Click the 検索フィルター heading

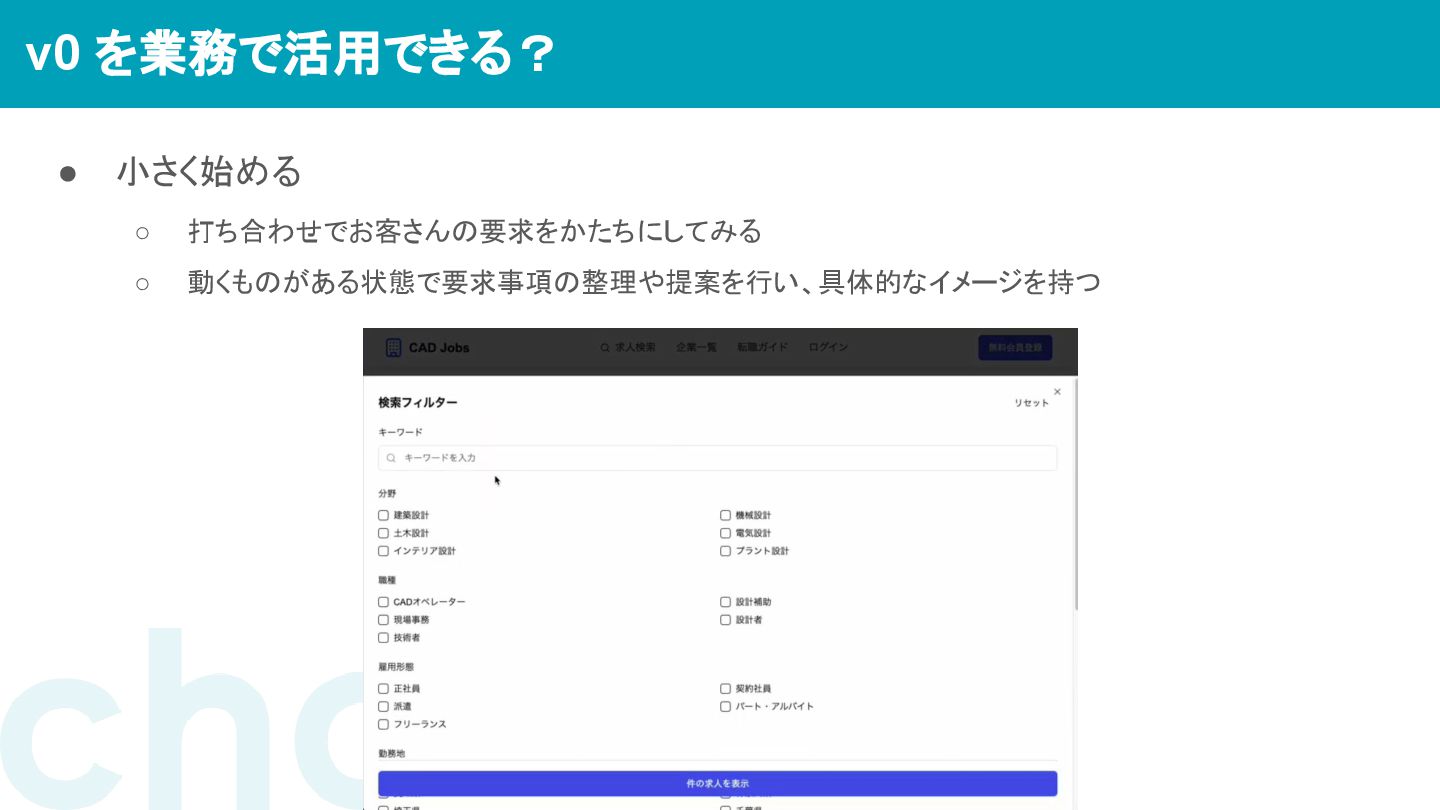pos(418,403)
